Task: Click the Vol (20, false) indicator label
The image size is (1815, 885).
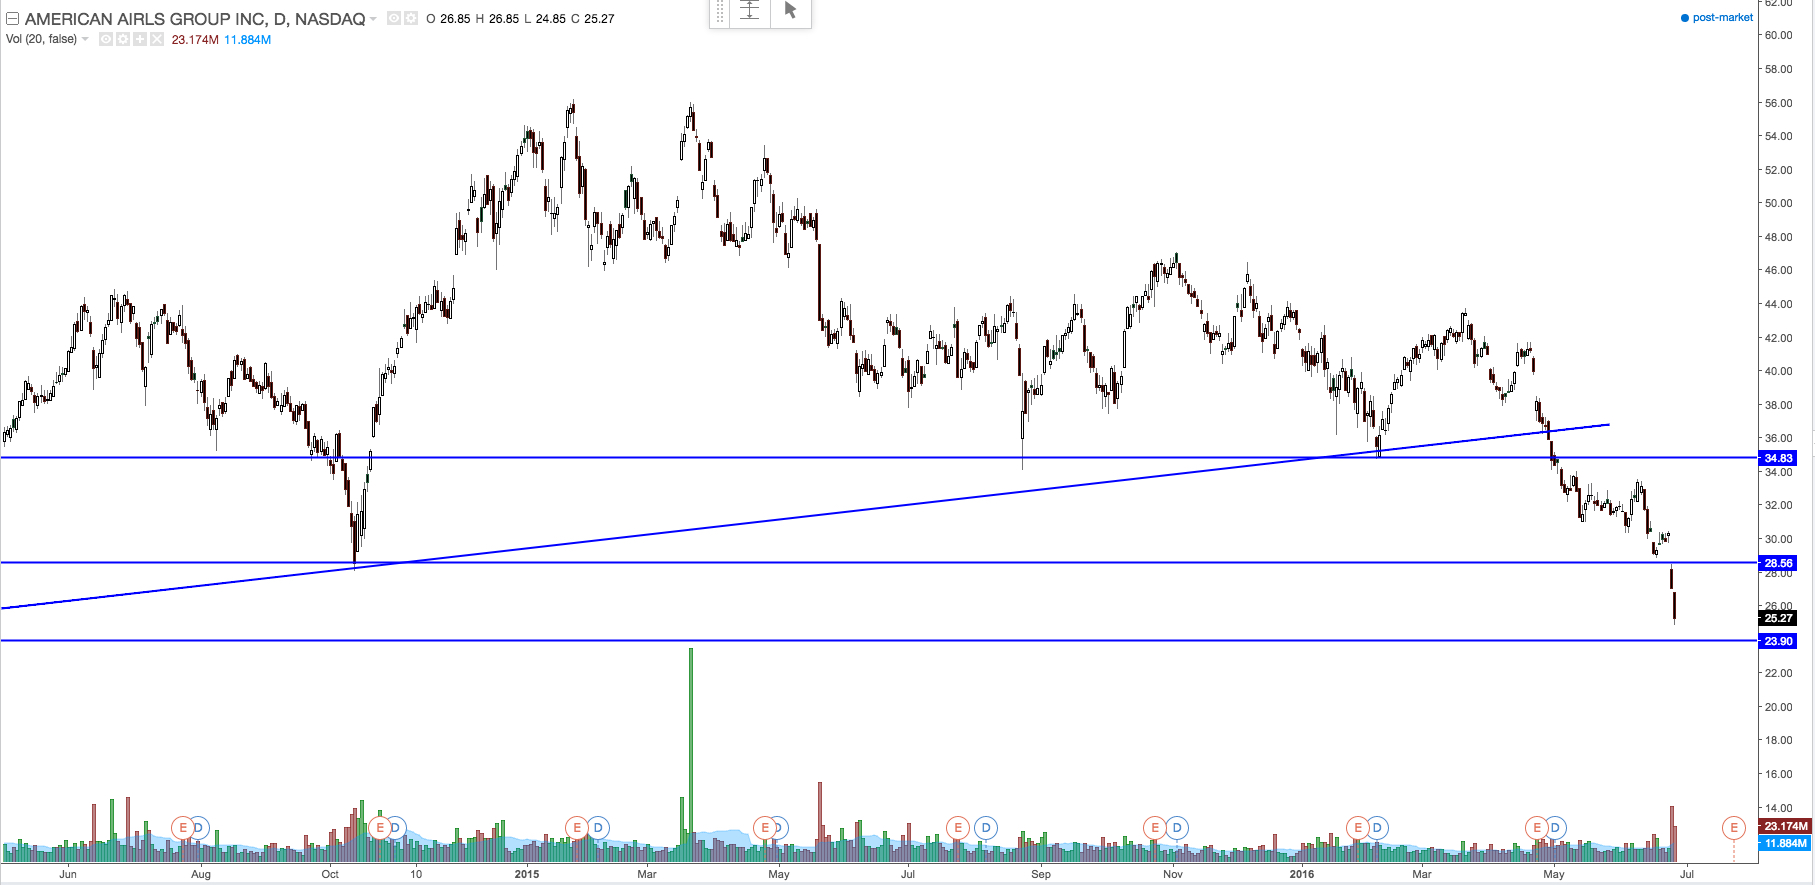Action: [41, 40]
